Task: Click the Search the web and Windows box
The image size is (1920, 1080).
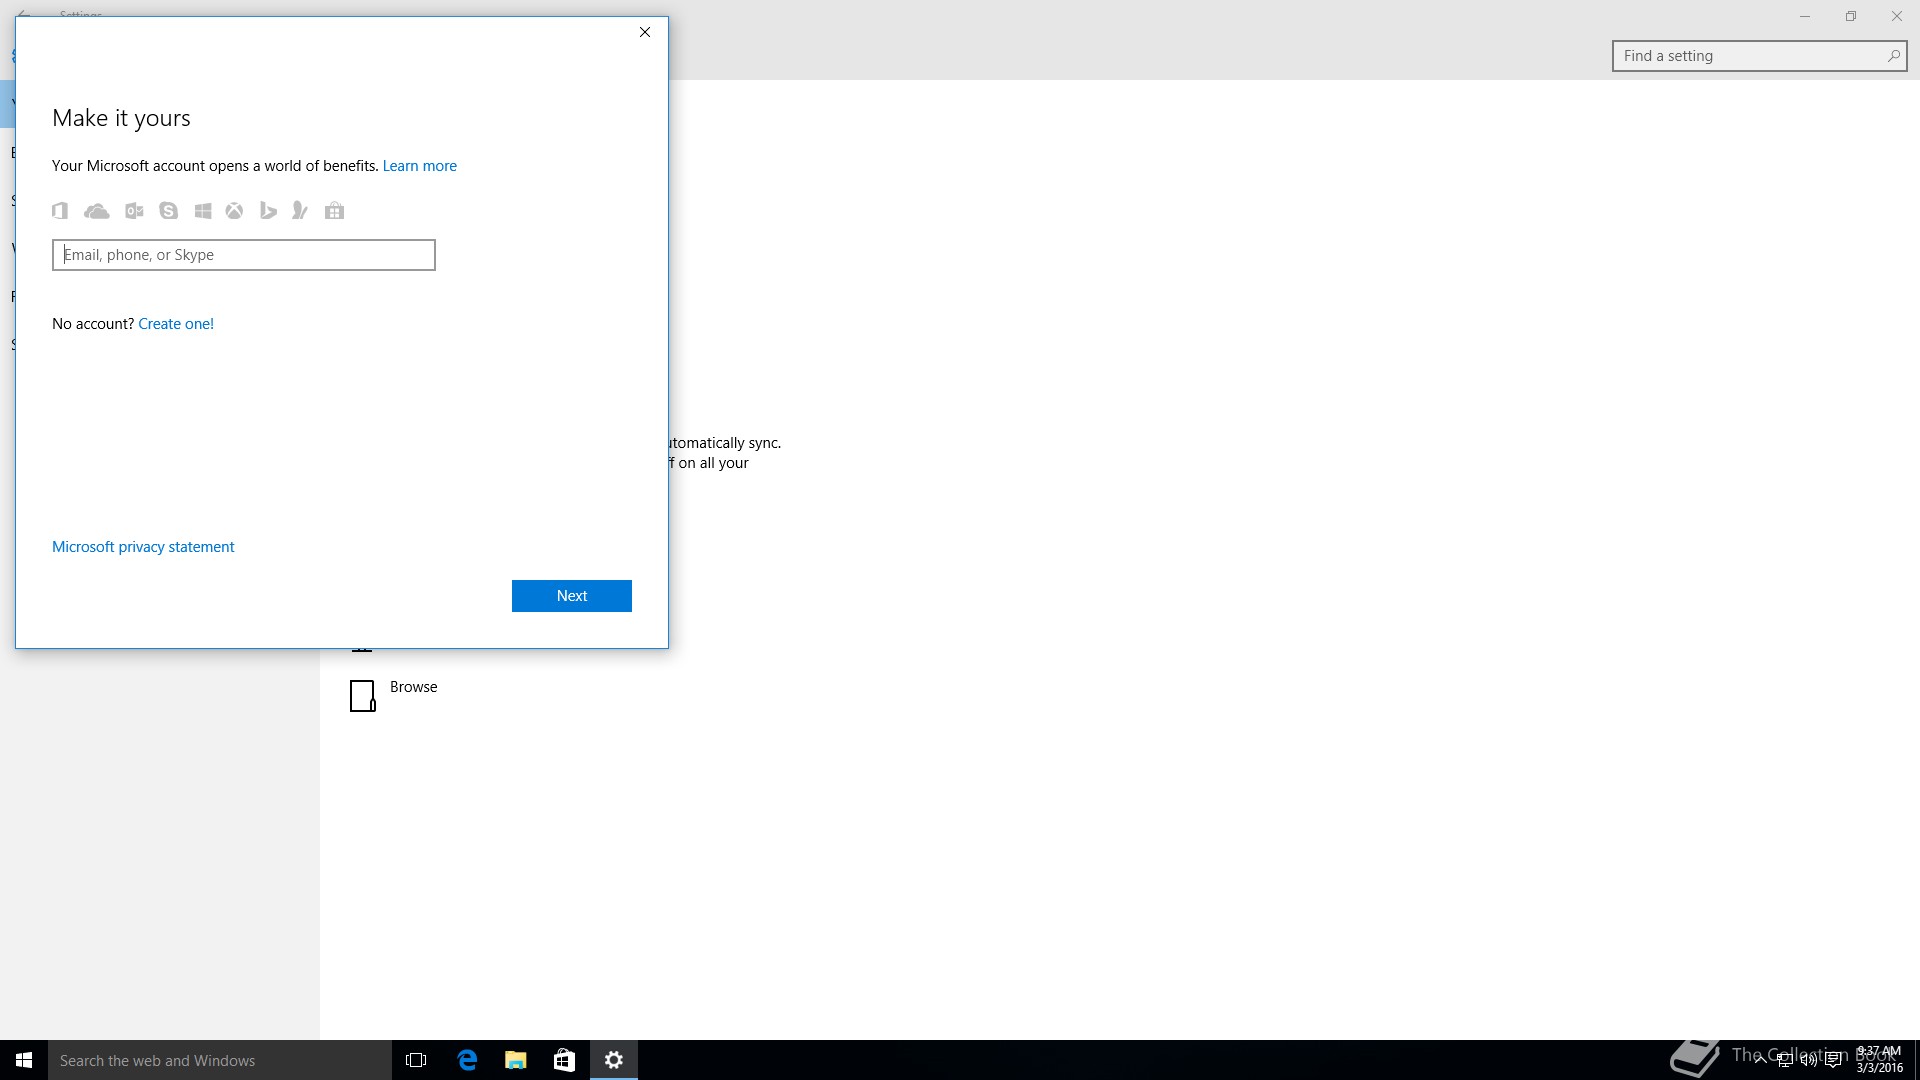Action: (x=220, y=1060)
